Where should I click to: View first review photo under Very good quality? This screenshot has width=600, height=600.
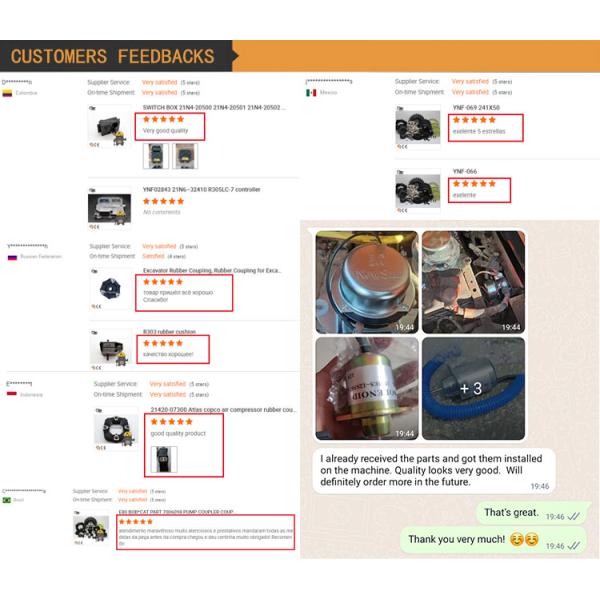(x=155, y=156)
